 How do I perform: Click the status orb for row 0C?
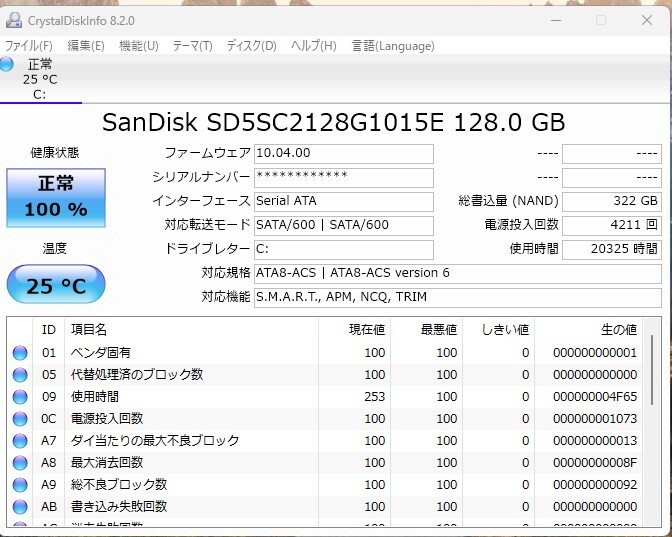(20, 419)
